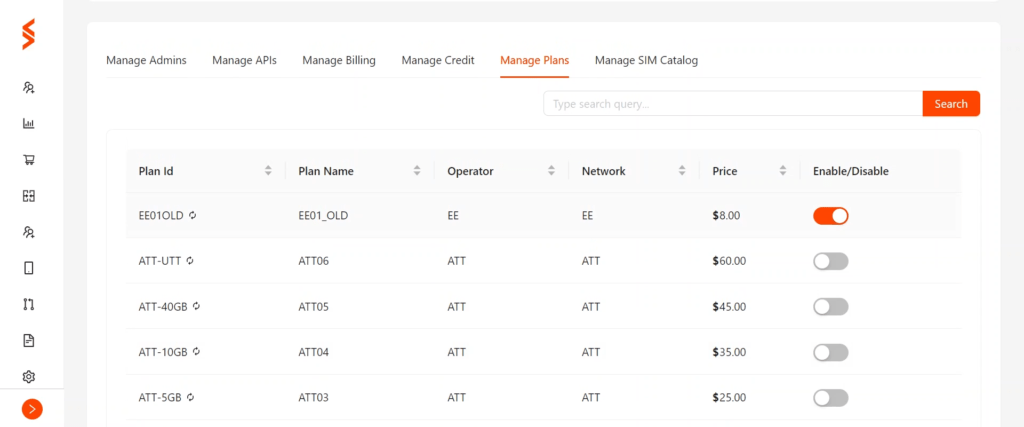The height and width of the screenshot is (427, 1024).
Task: Click refresh icon next to ATT-10GB
Action: [x=197, y=351]
